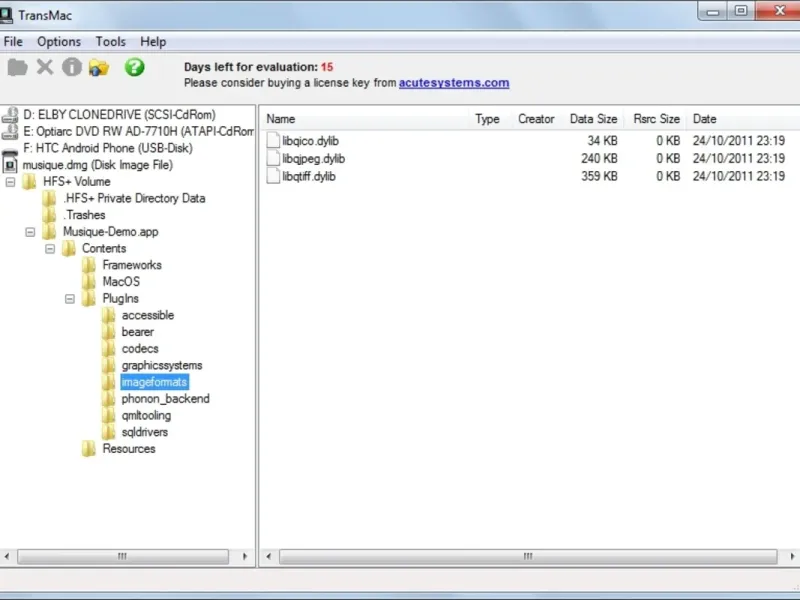Collapse the Contents tree node
This screenshot has width=800, height=600.
50,249
